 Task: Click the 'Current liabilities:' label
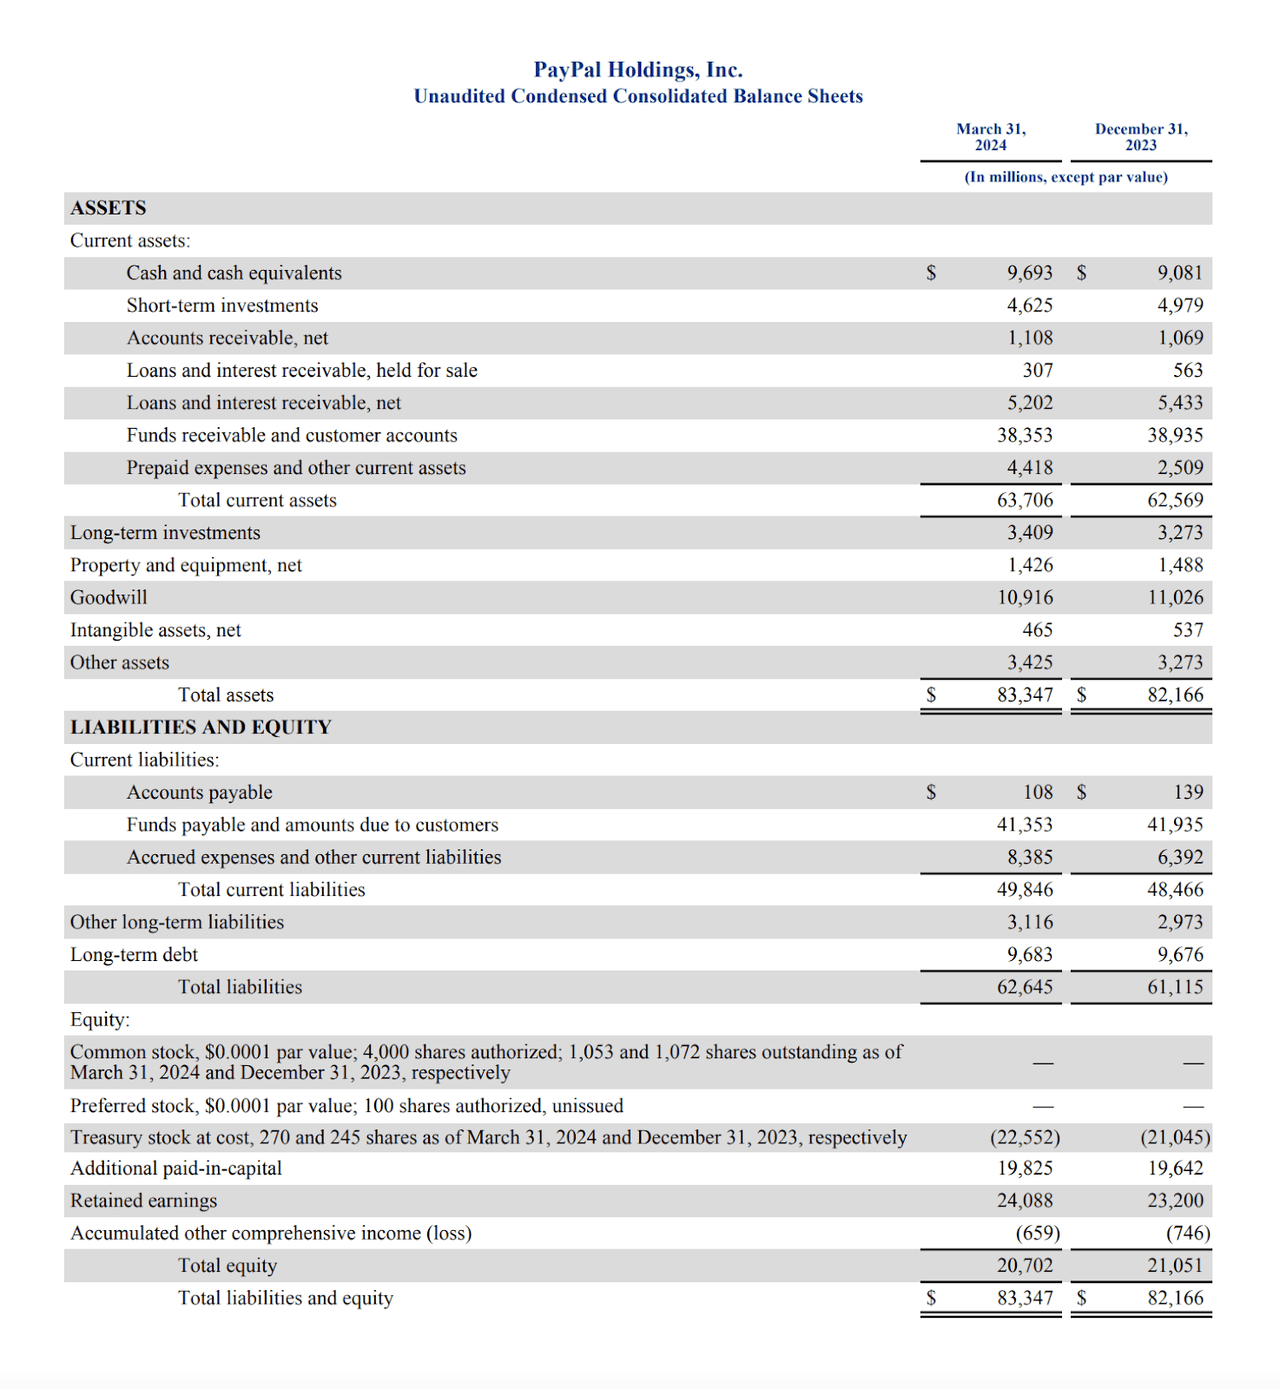144,760
